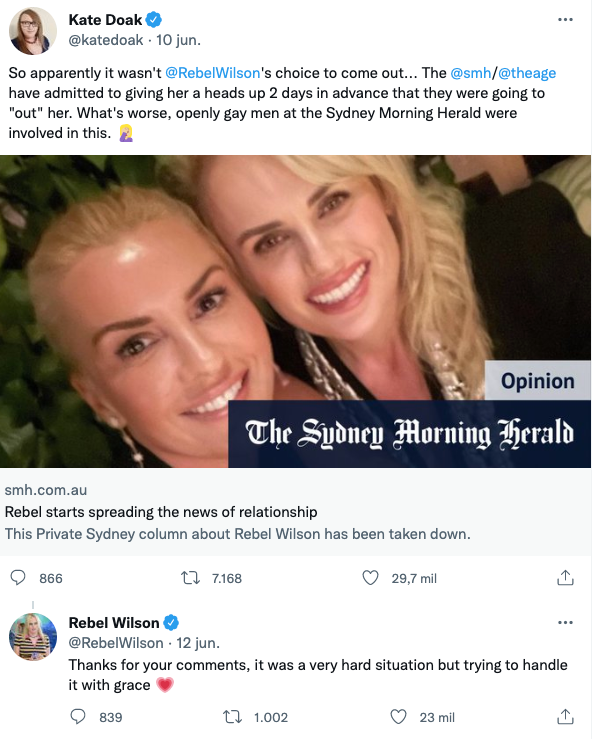Screen dimensions: 593x739
Task: Like Rebel Wilson's reply
Action: coord(398,717)
